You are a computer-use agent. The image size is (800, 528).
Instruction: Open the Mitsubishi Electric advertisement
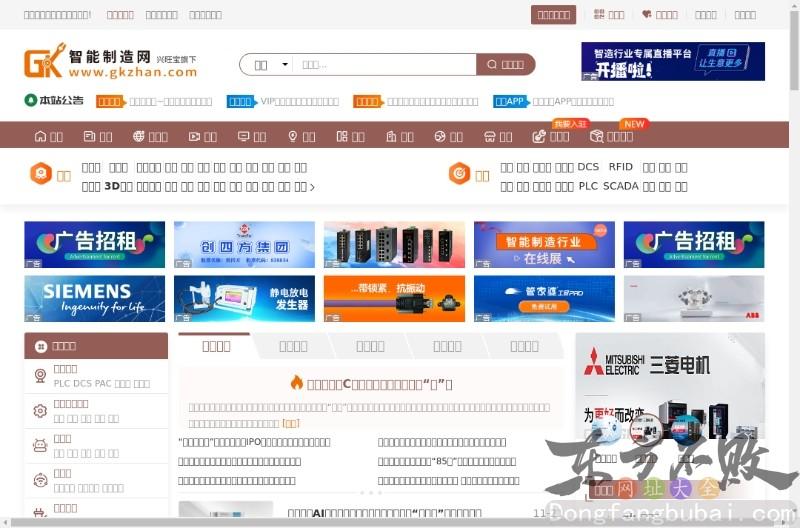[670, 386]
